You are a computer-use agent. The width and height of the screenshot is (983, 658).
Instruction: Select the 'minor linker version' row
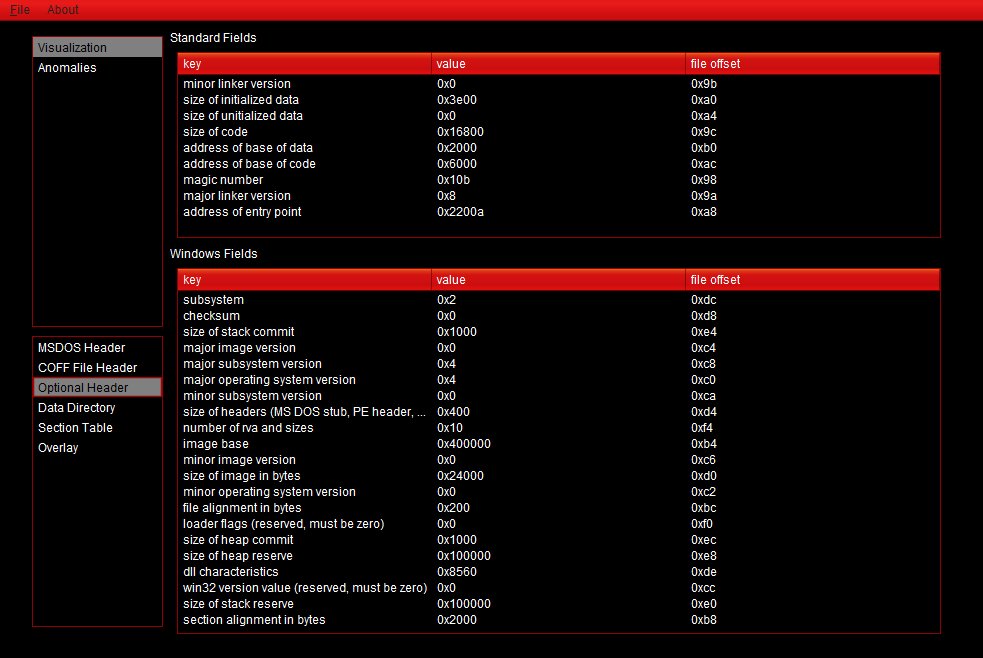[559, 84]
